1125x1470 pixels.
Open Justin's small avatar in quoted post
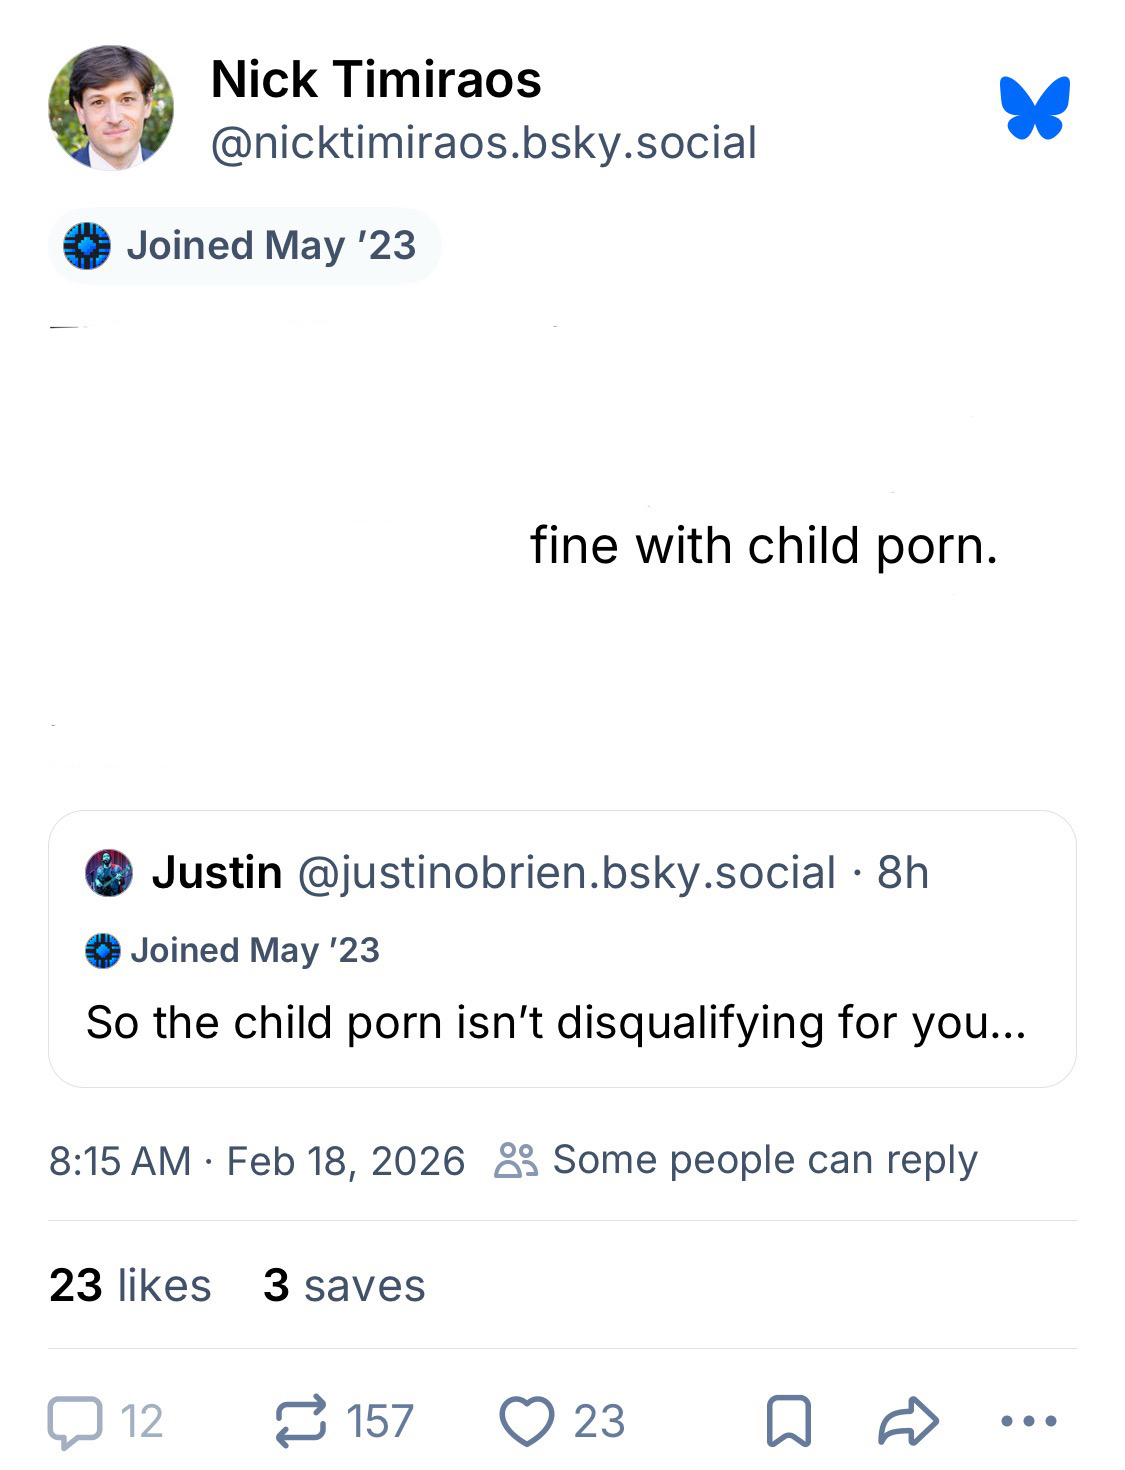pos(110,873)
